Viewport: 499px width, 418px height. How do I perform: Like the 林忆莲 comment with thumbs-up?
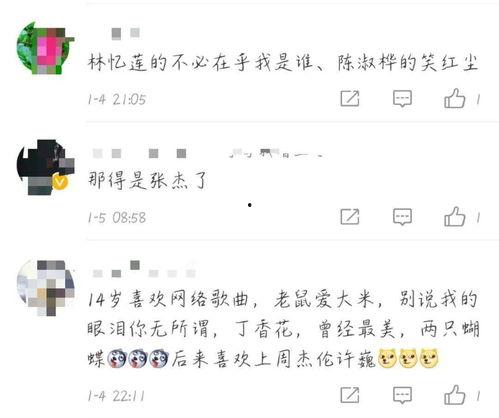454,98
